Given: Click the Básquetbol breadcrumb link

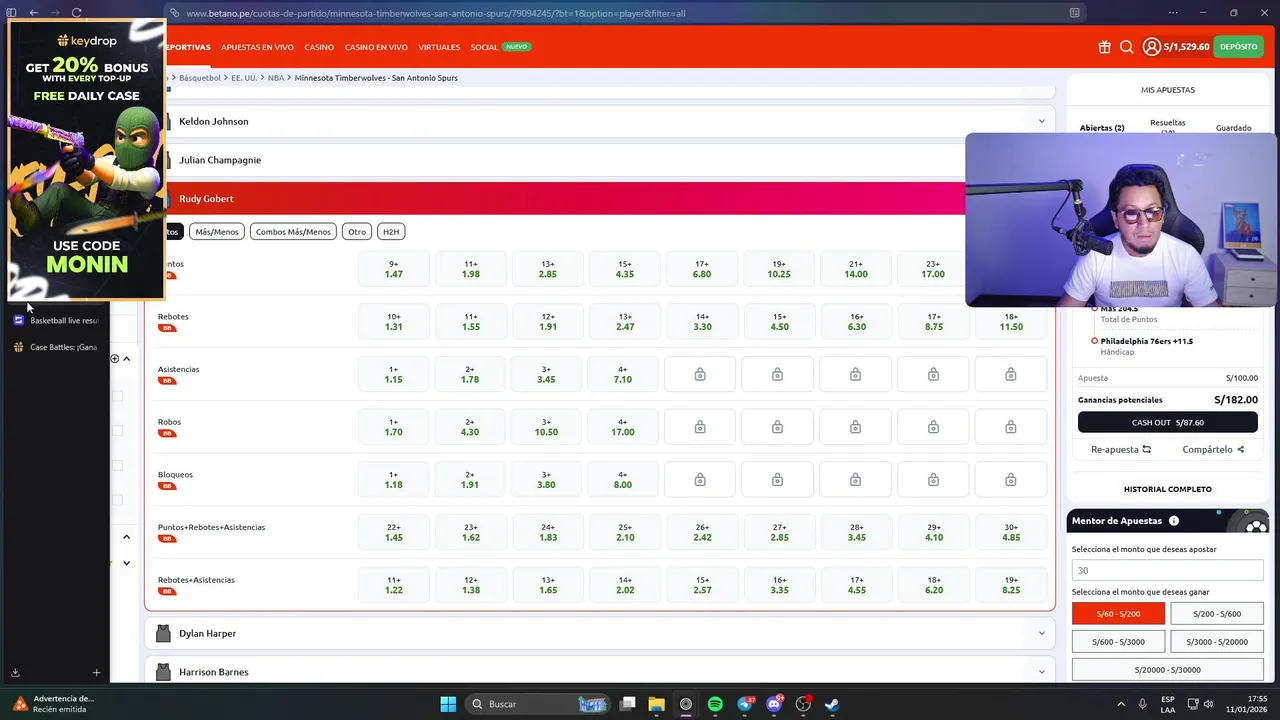Looking at the screenshot, I should click(x=200, y=78).
